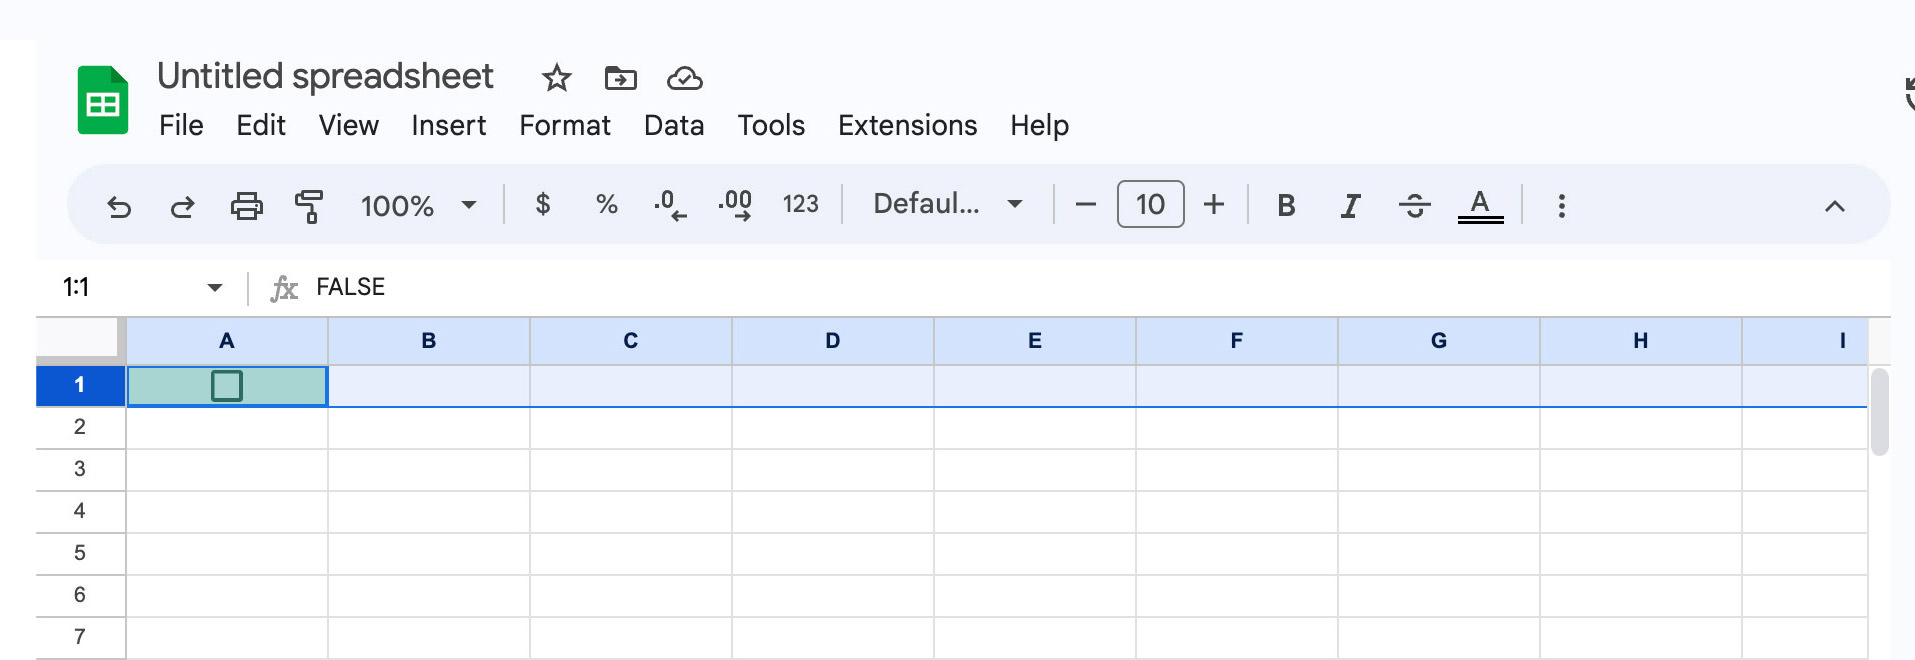Rename the Untitled spreadsheet title
Image resolution: width=1915 pixels, height=660 pixels.
click(x=325, y=76)
